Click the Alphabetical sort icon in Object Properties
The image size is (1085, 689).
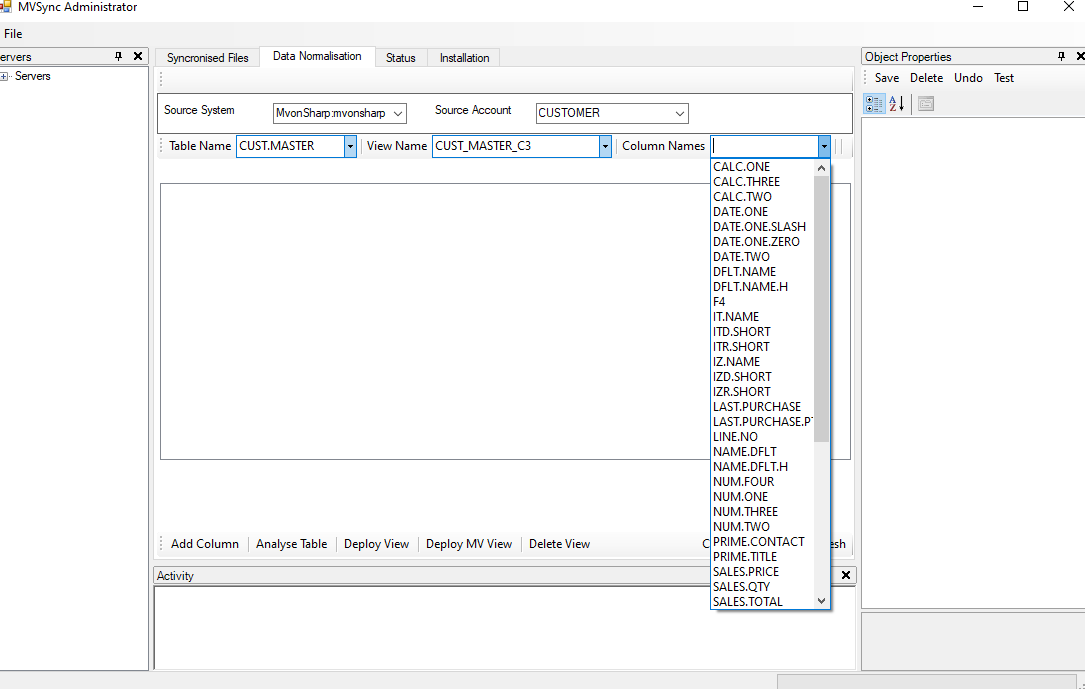click(897, 104)
